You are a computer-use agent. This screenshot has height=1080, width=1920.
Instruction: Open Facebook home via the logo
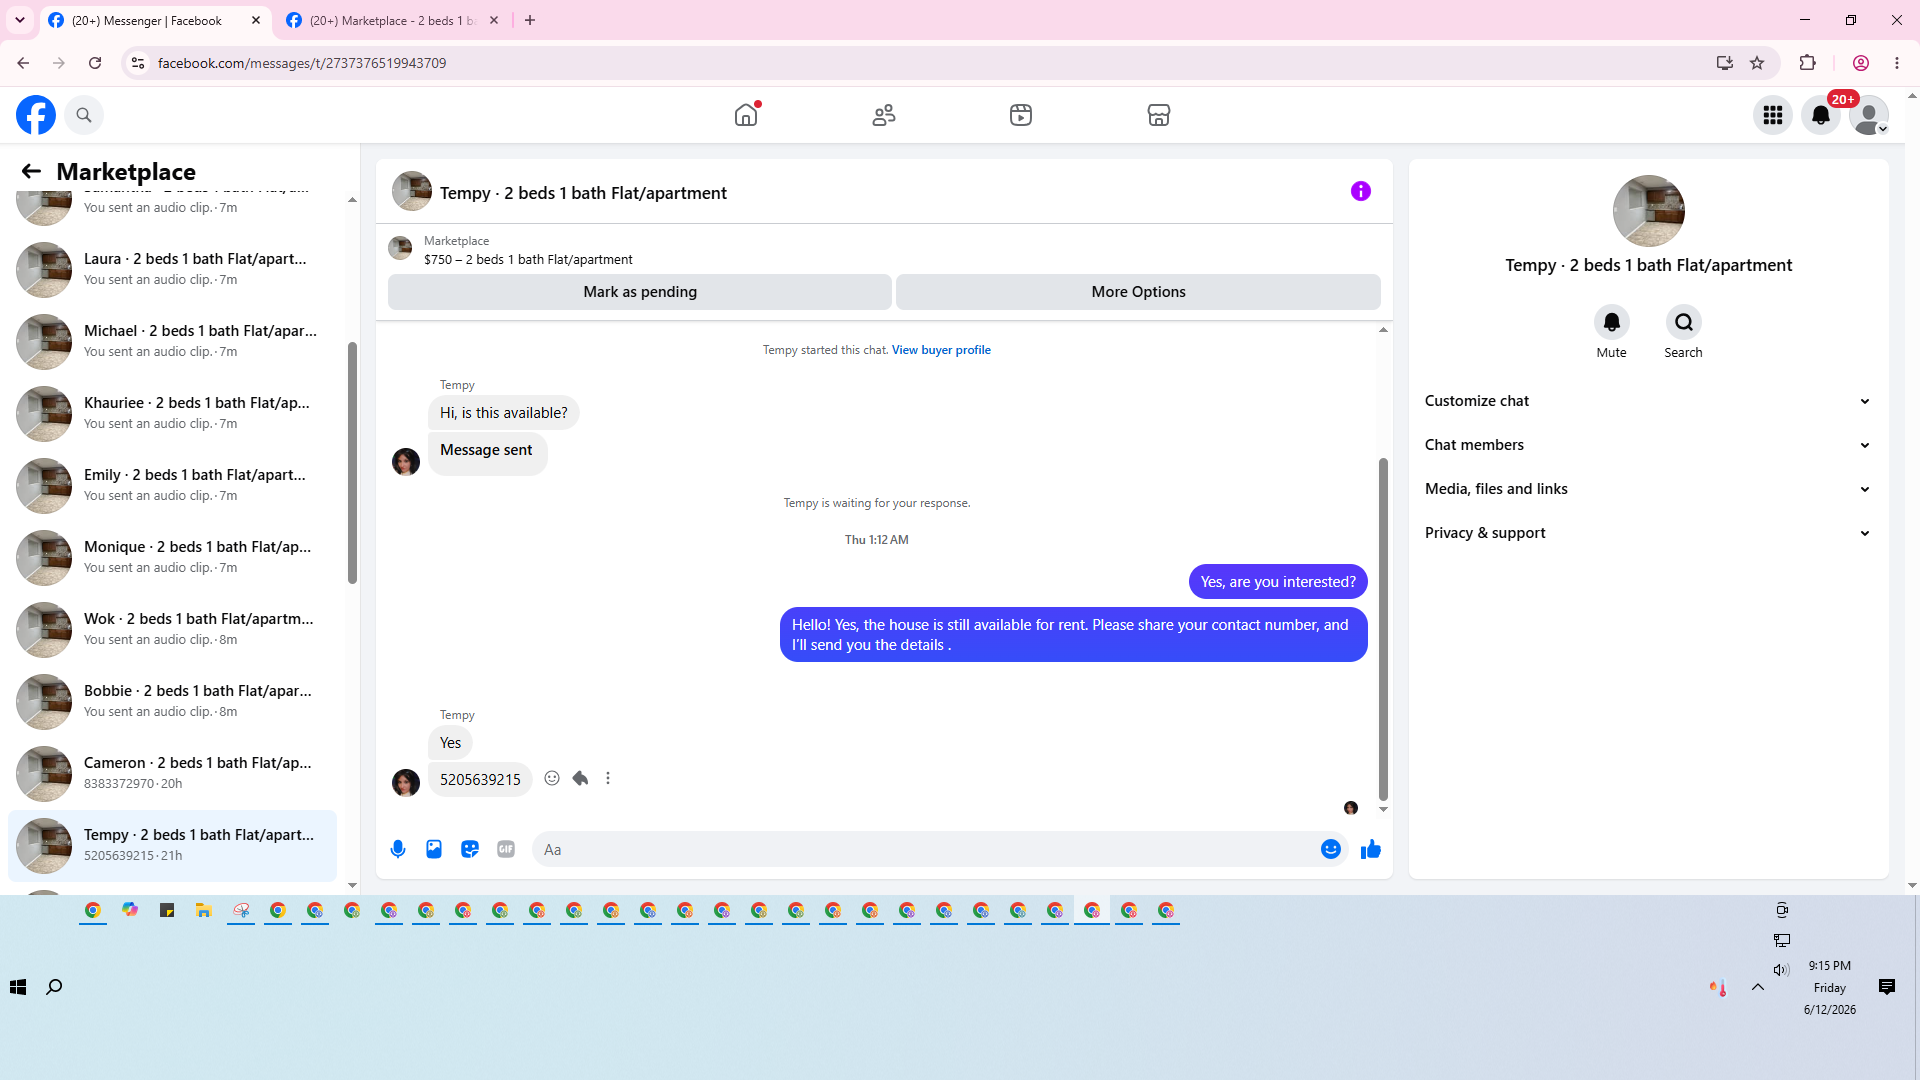[x=36, y=115]
